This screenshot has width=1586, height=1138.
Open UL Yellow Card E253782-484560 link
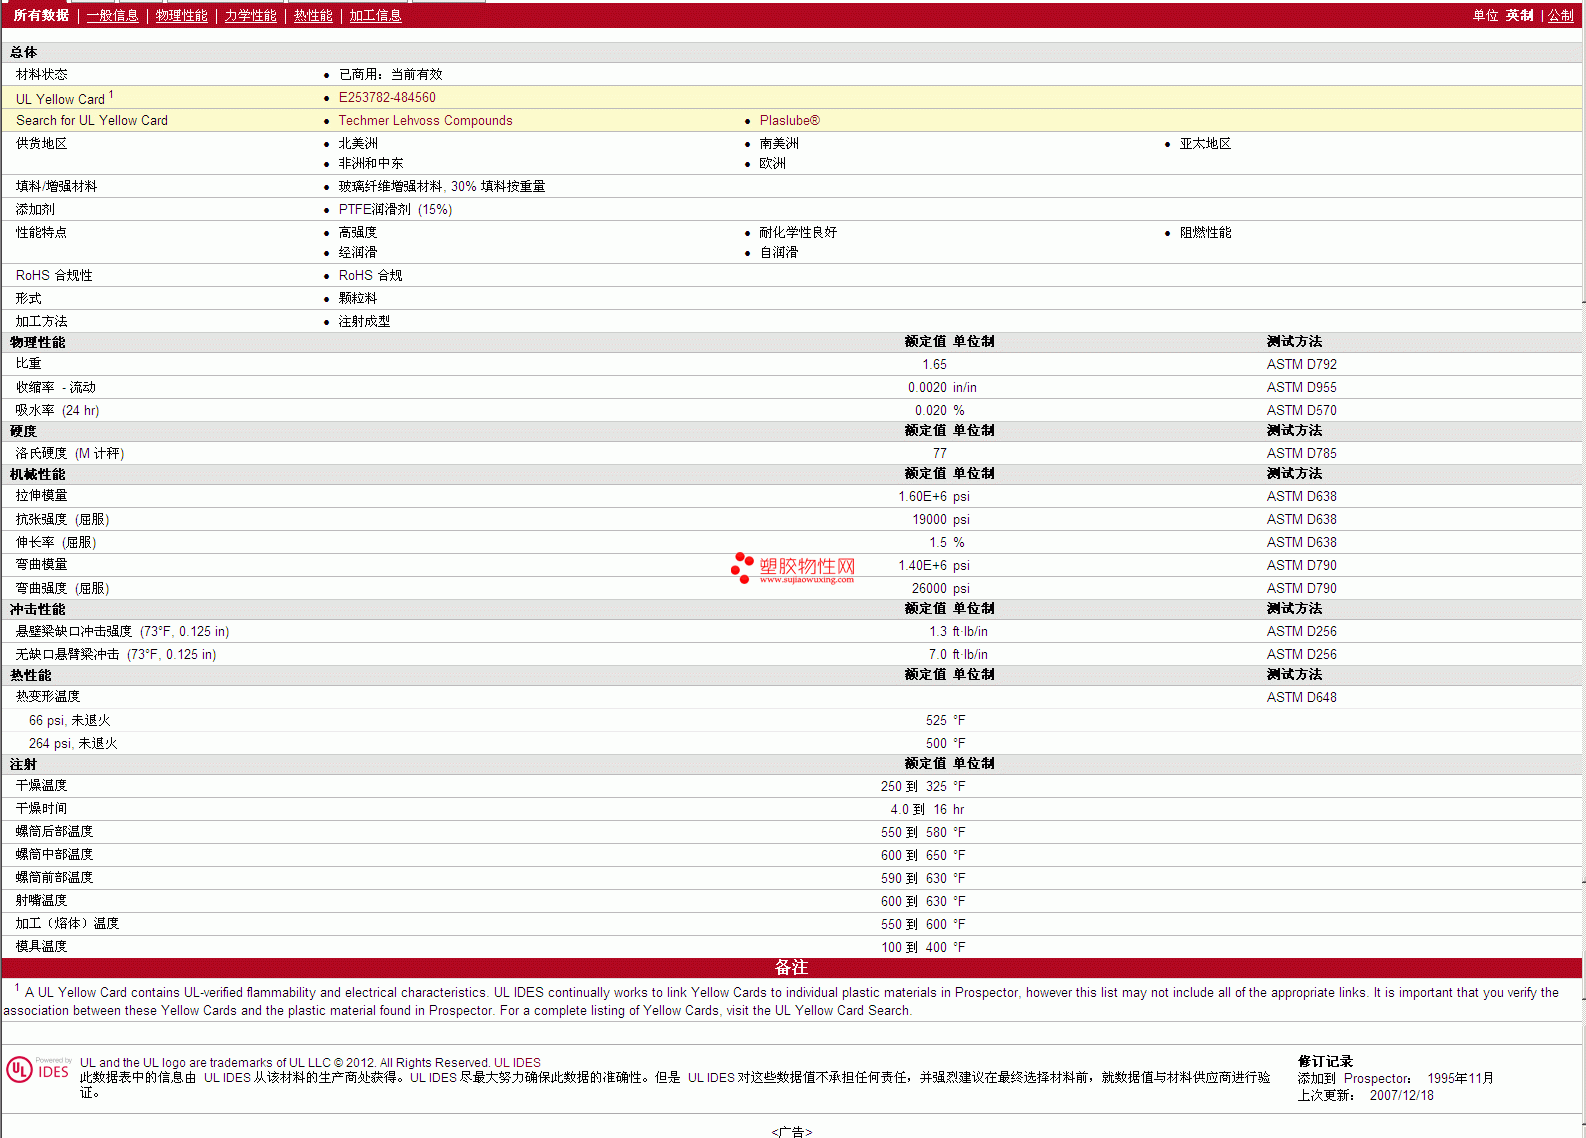point(387,98)
